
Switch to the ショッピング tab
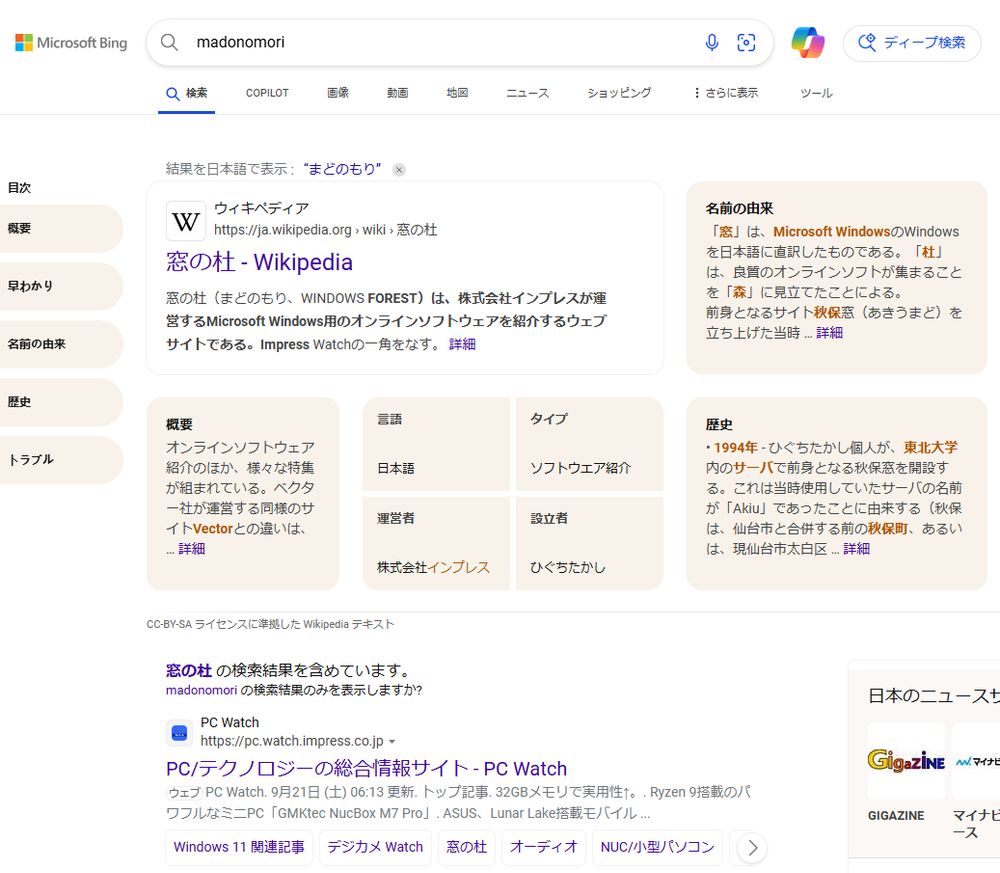tap(619, 93)
